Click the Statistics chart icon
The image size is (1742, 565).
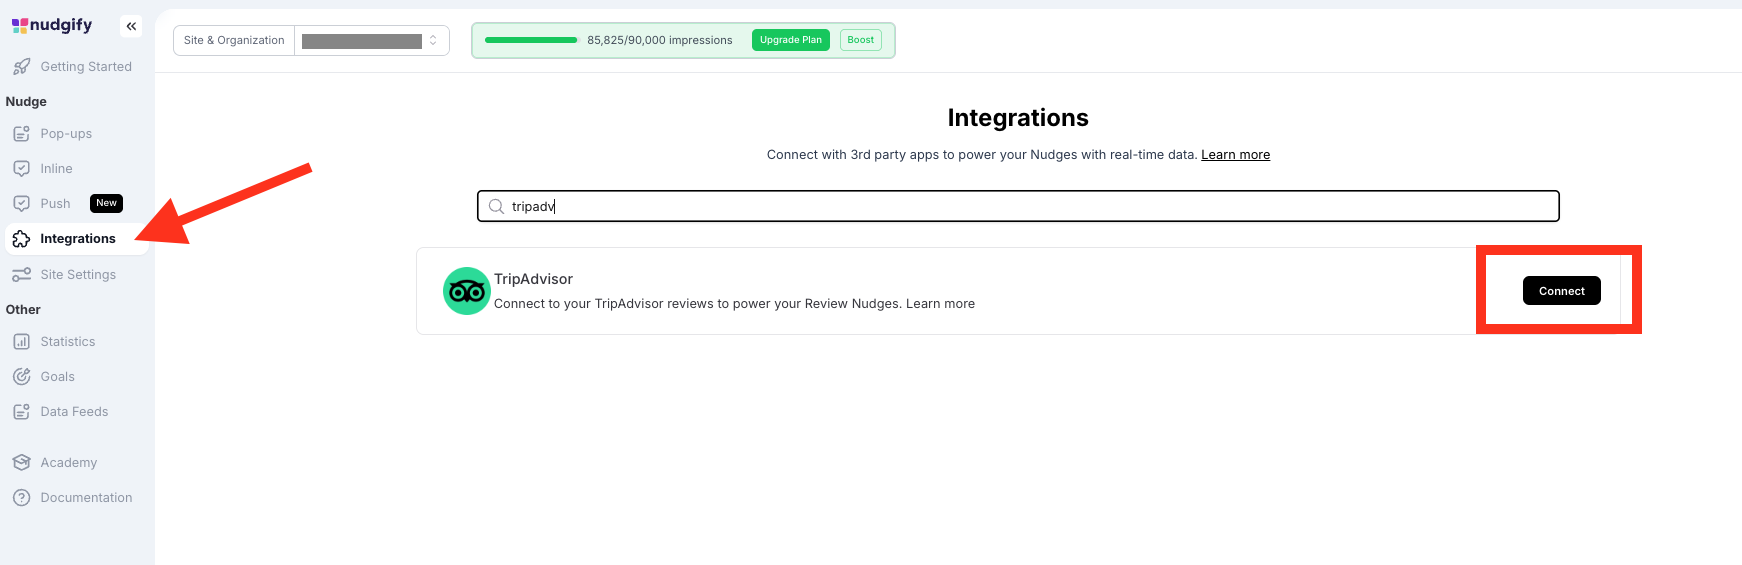(21, 342)
